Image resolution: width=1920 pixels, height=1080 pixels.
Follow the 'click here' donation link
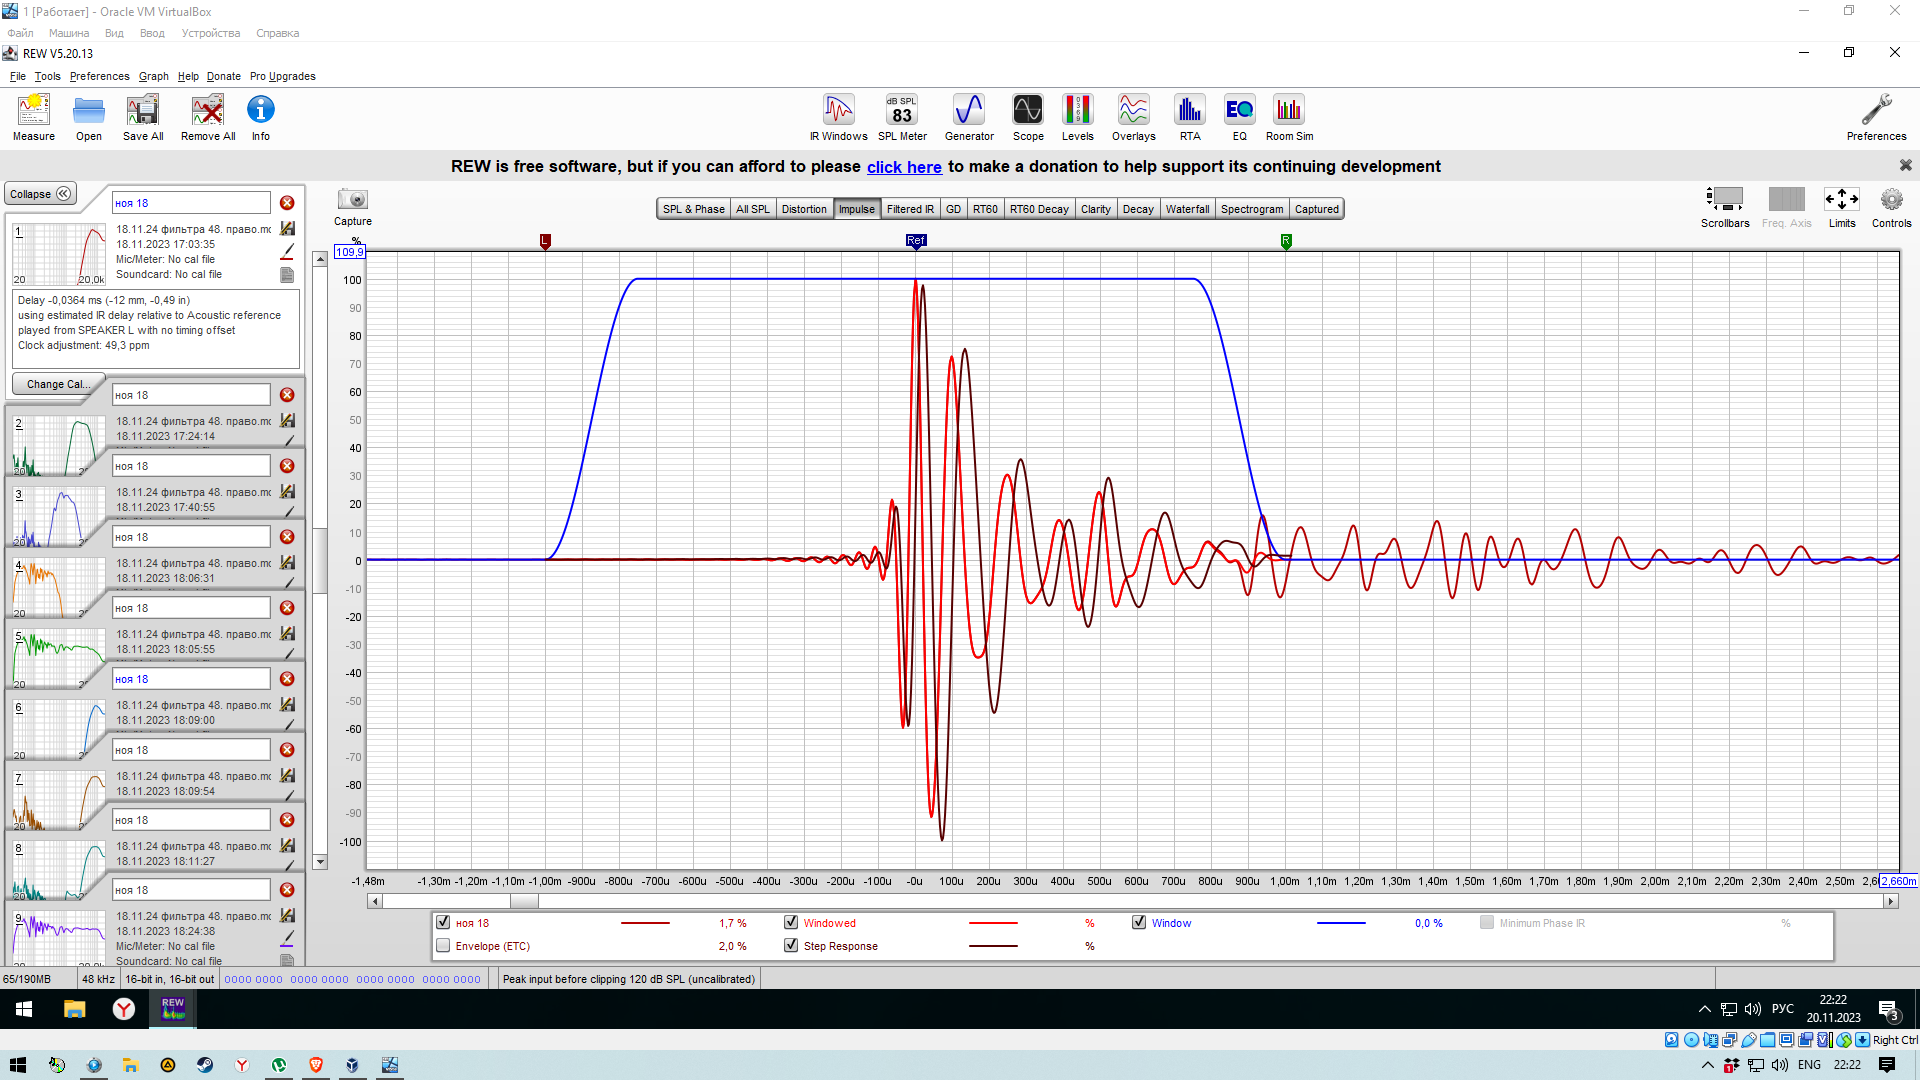pos(904,167)
